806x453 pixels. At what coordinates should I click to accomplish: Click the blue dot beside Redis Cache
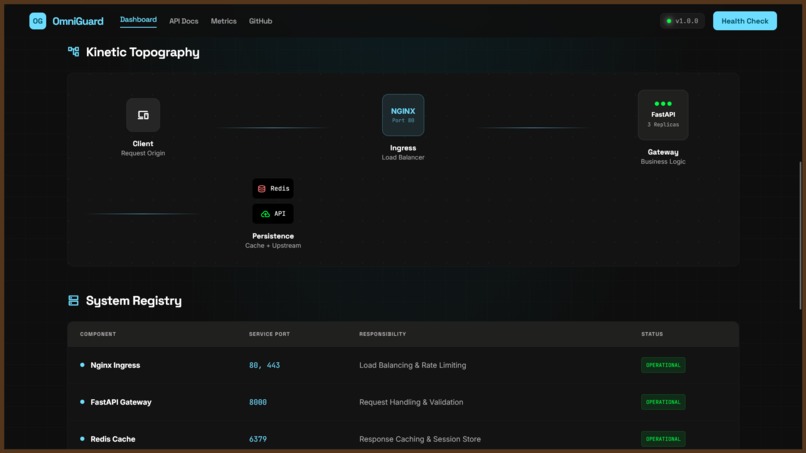[x=82, y=439]
